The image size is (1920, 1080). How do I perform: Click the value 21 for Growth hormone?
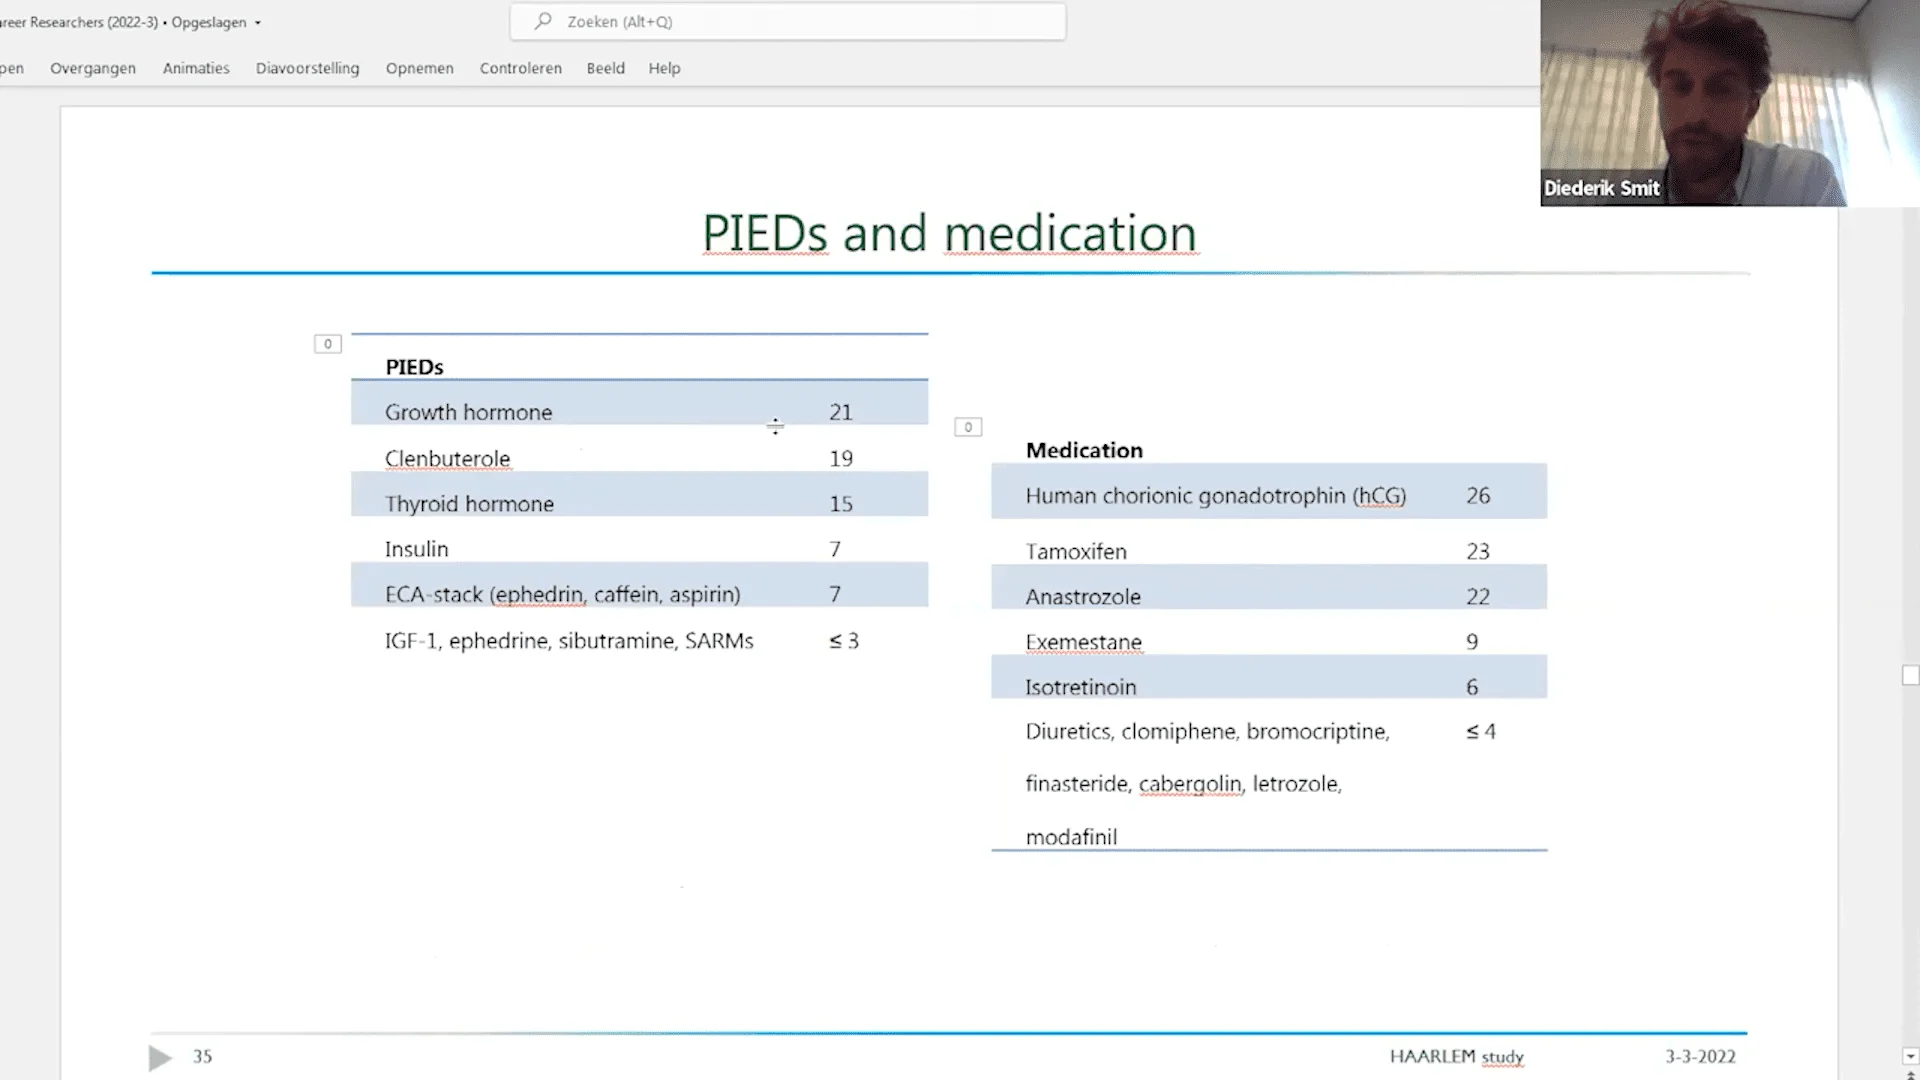(x=841, y=412)
